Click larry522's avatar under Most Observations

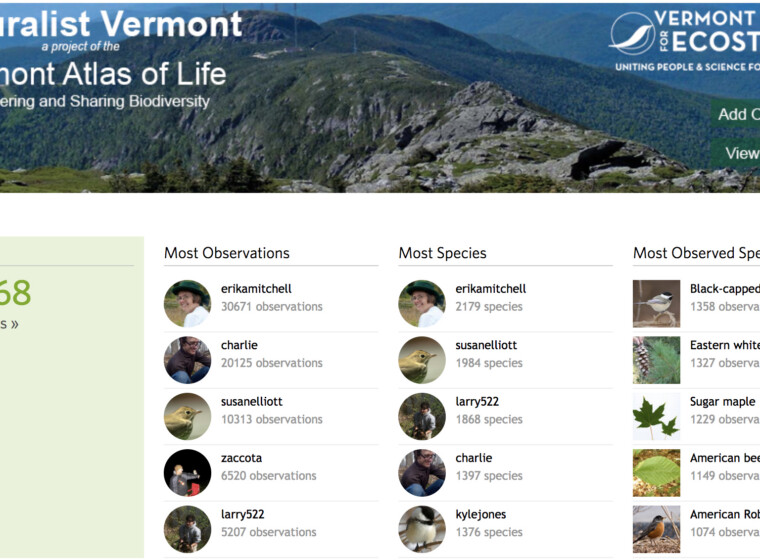(x=187, y=529)
